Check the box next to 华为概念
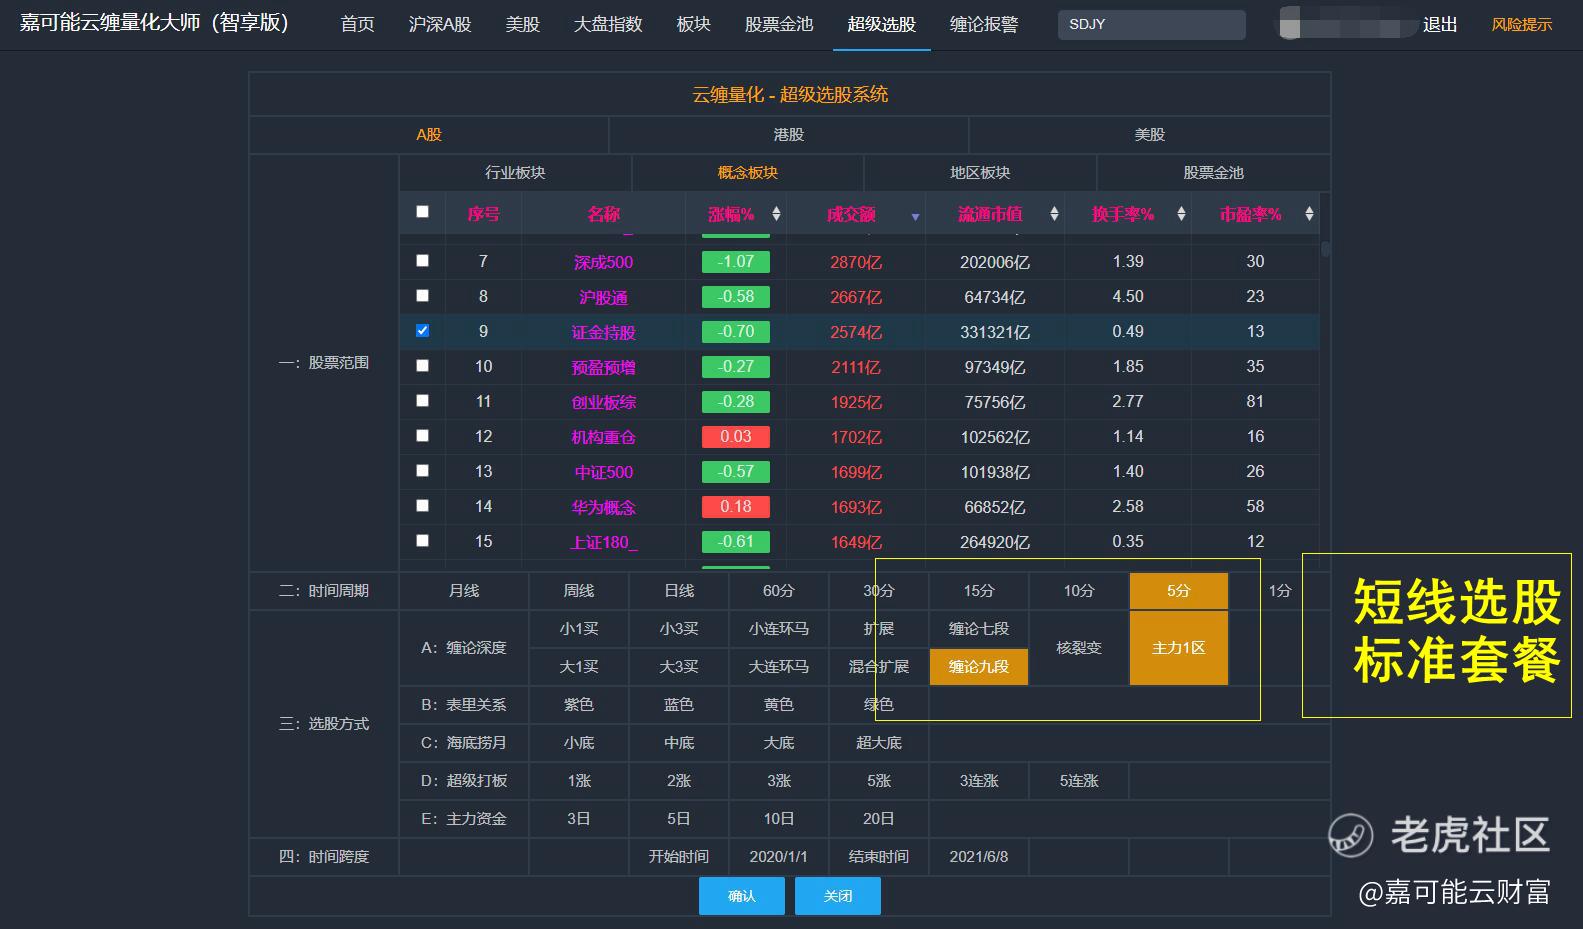Image resolution: width=1583 pixels, height=929 pixels. (422, 506)
